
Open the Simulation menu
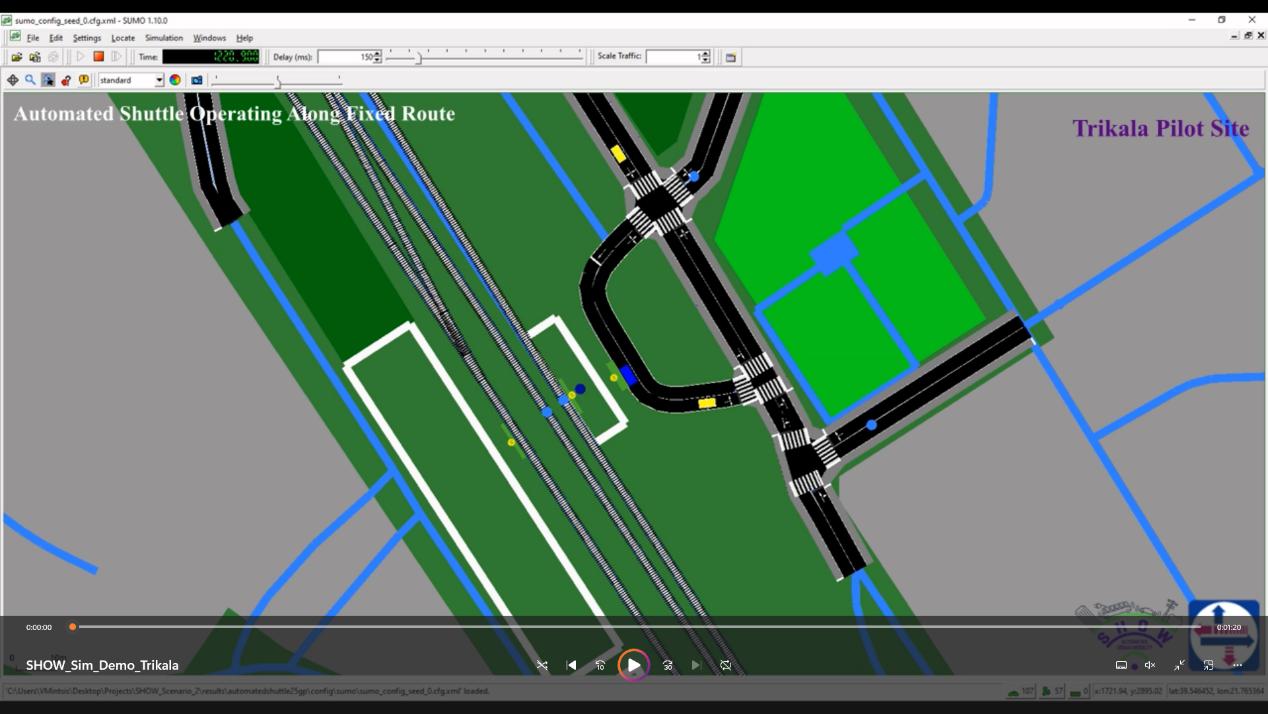pos(164,38)
